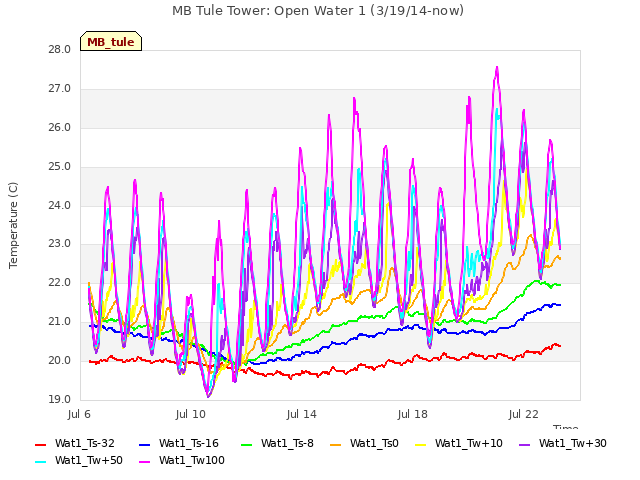The height and width of the screenshot is (480, 640).
Task: Select the Wat1_Tw+10 legend label
Action: pyautogui.click(x=469, y=444)
